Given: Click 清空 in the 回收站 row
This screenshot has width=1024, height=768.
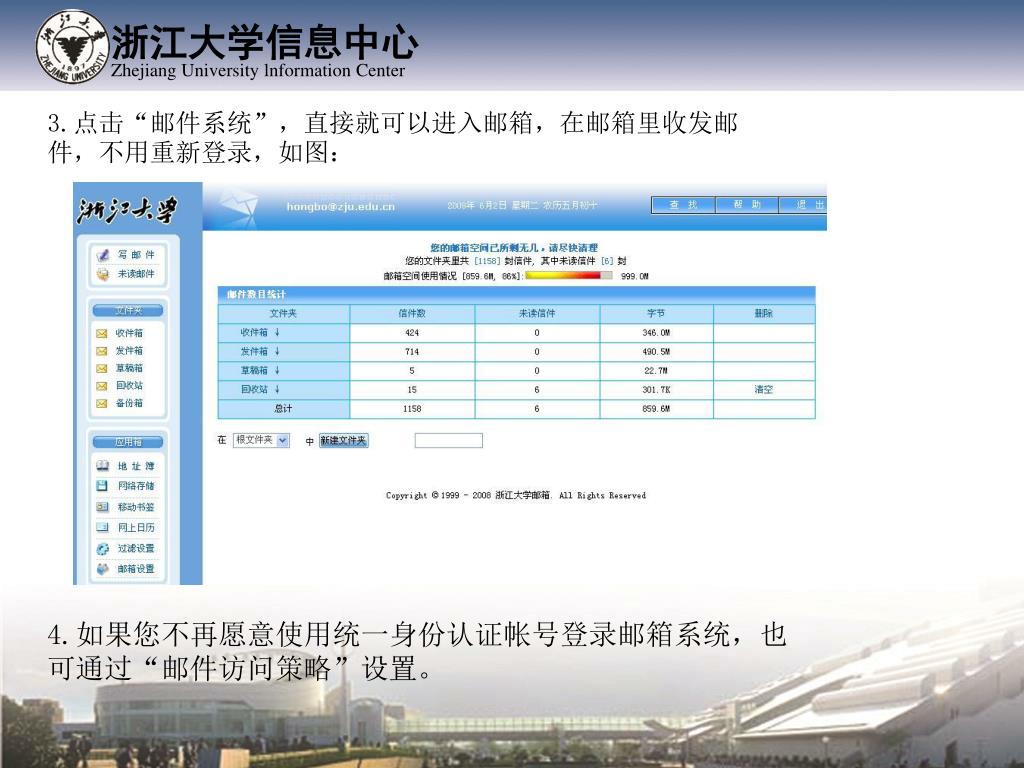Looking at the screenshot, I should [763, 389].
